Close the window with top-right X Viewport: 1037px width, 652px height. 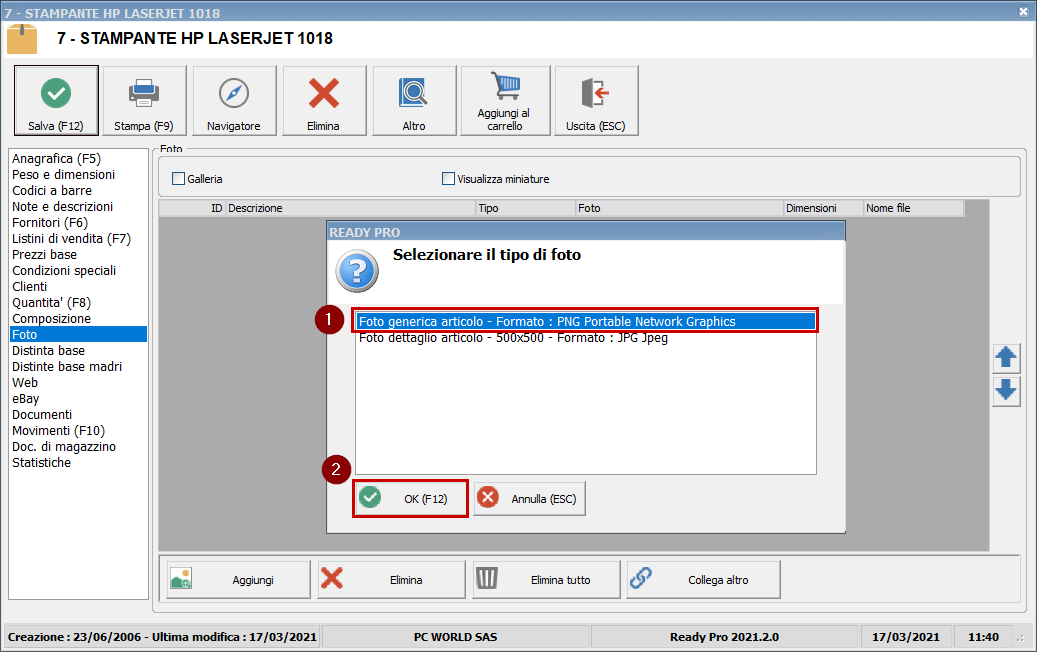(x=1023, y=12)
